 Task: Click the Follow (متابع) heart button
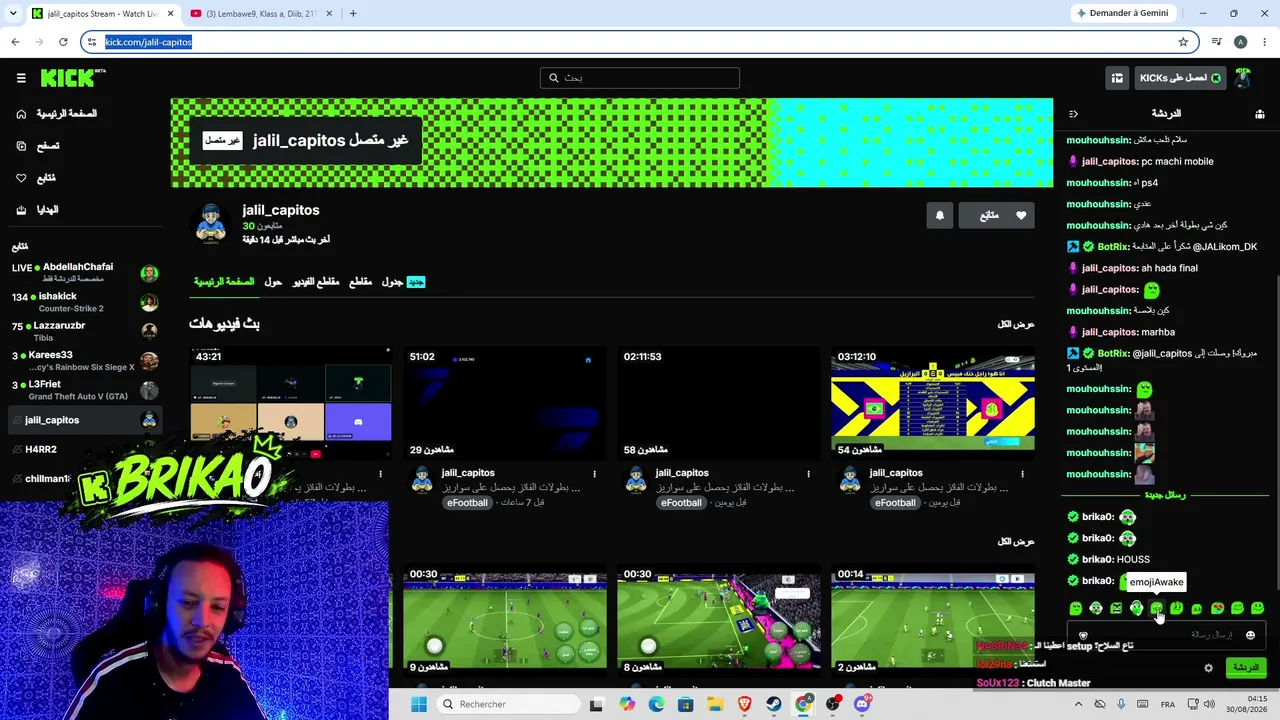coord(997,215)
